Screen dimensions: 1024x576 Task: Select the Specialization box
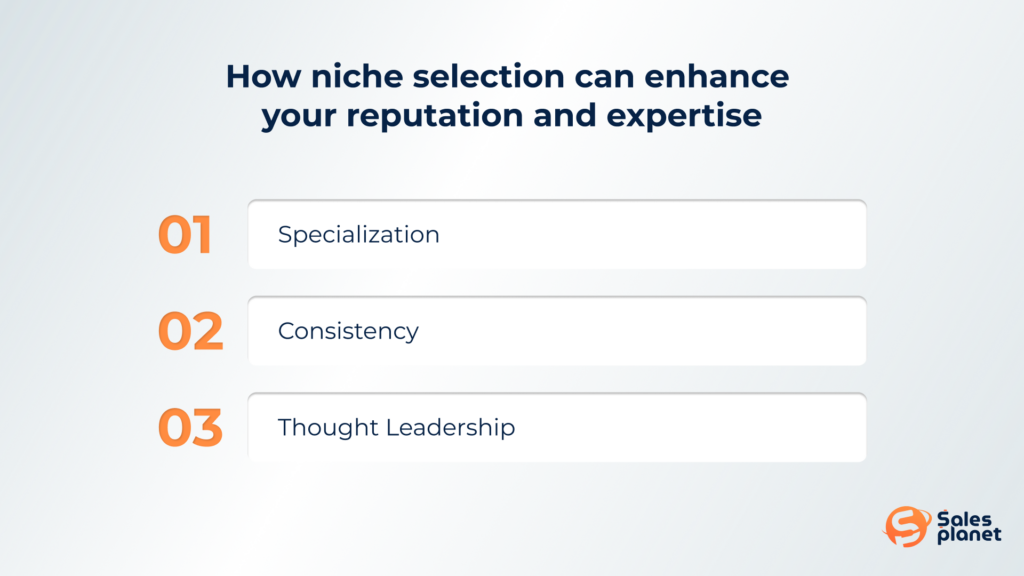[557, 234]
